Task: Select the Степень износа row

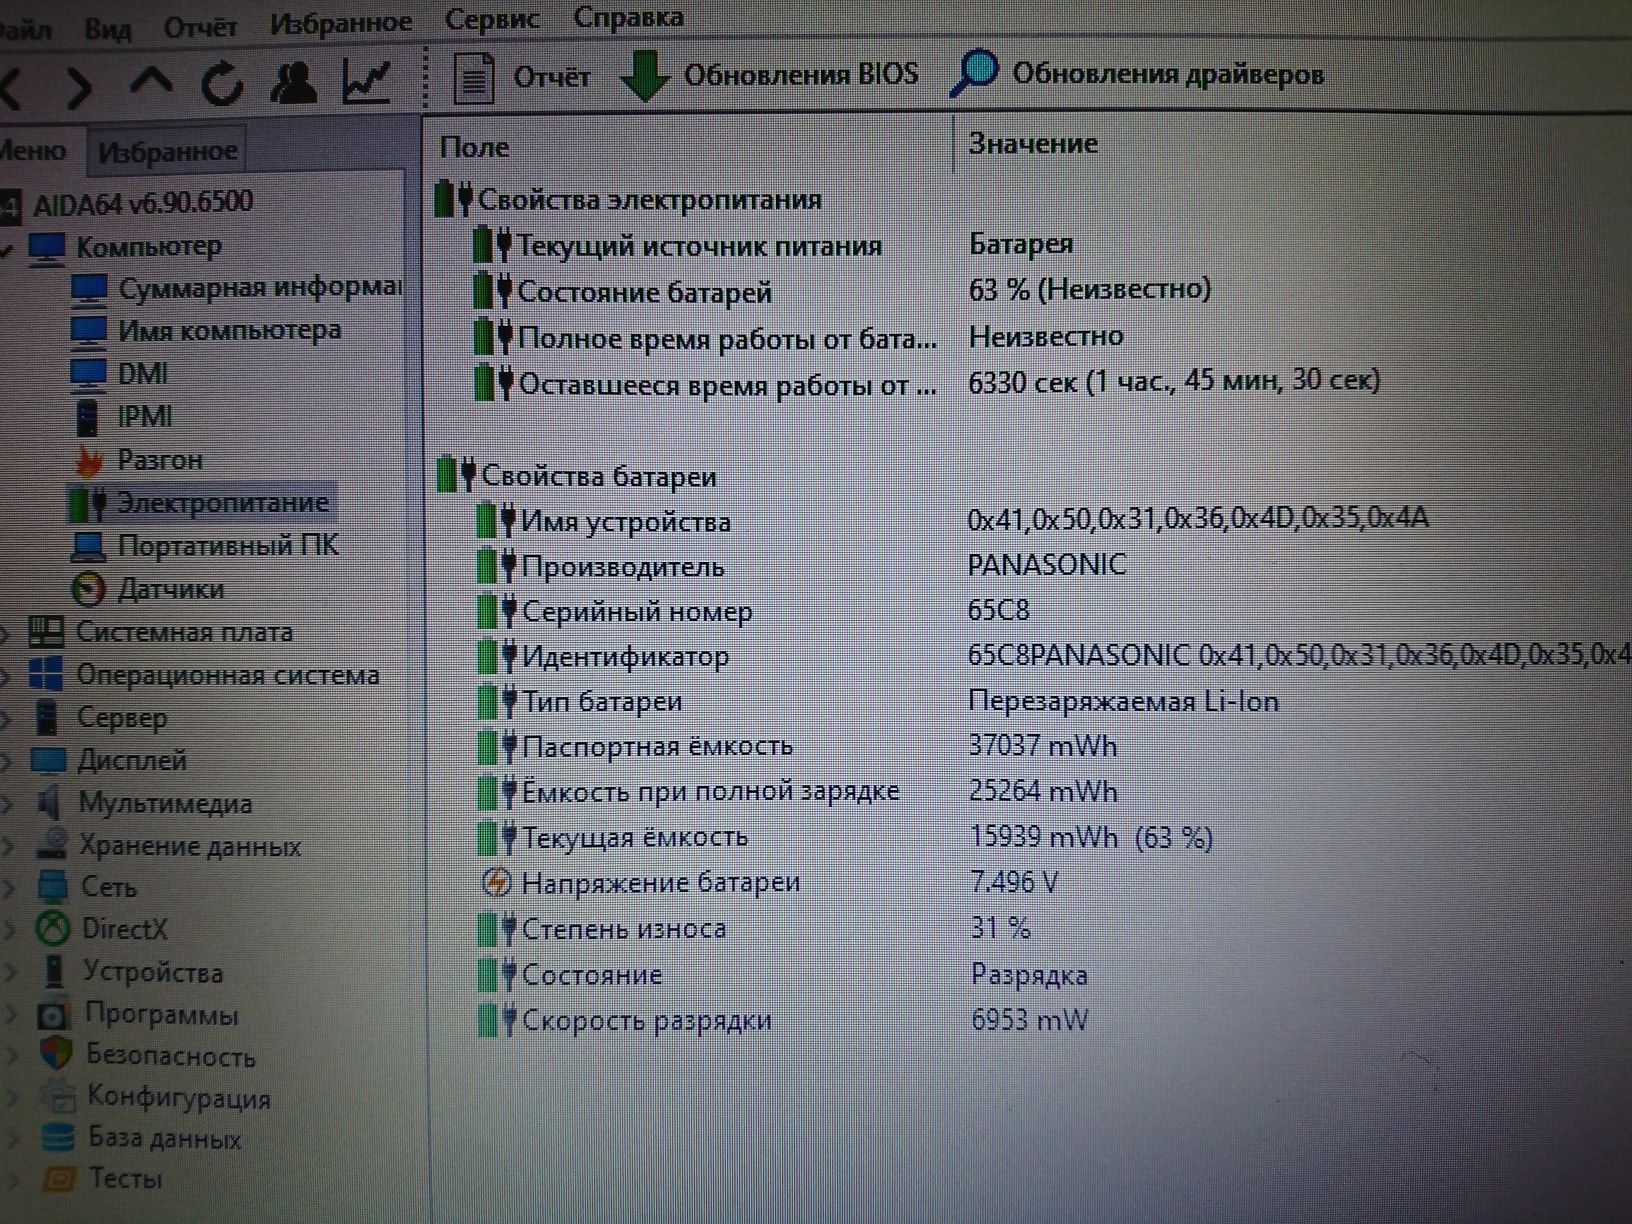Action: tap(1030, 928)
